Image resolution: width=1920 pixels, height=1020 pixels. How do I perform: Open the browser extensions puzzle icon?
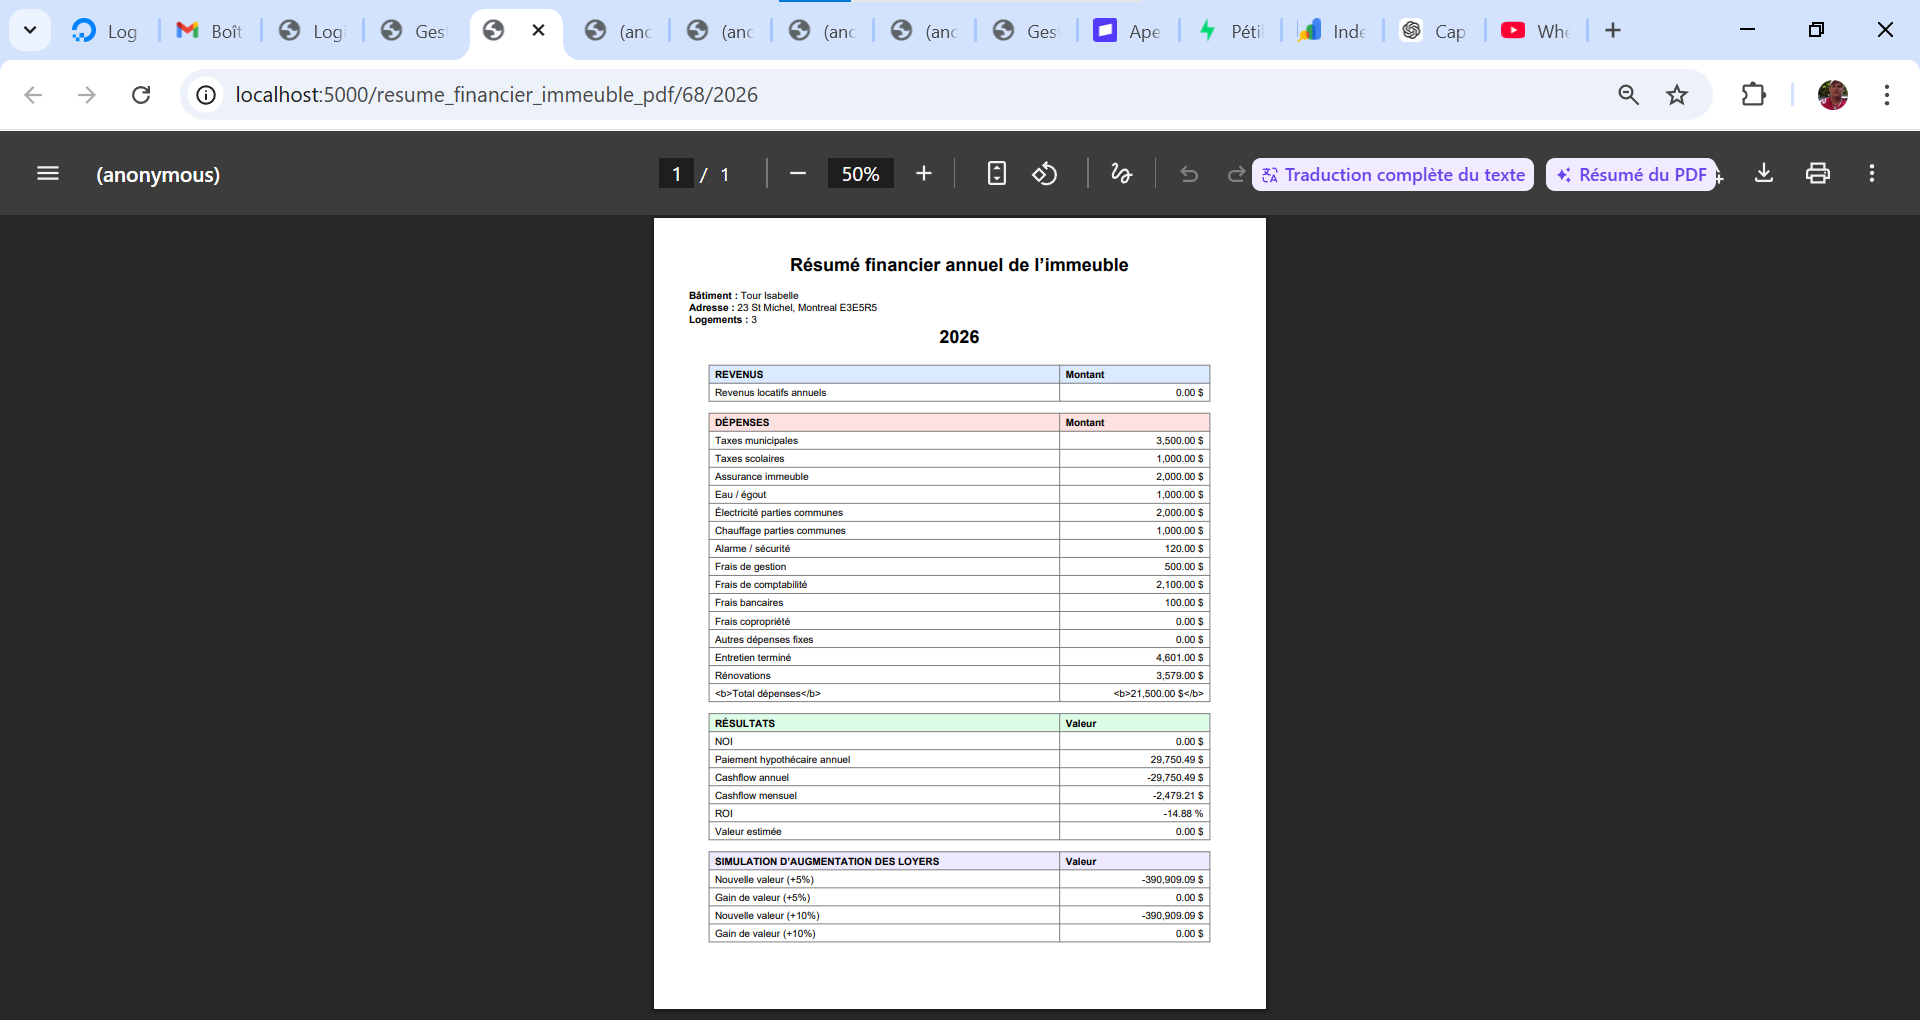(x=1753, y=95)
